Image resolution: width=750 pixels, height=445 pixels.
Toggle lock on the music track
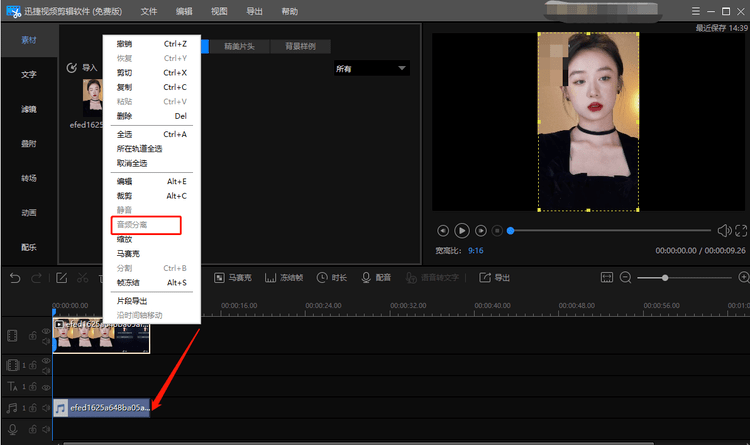pyautogui.click(x=32, y=408)
